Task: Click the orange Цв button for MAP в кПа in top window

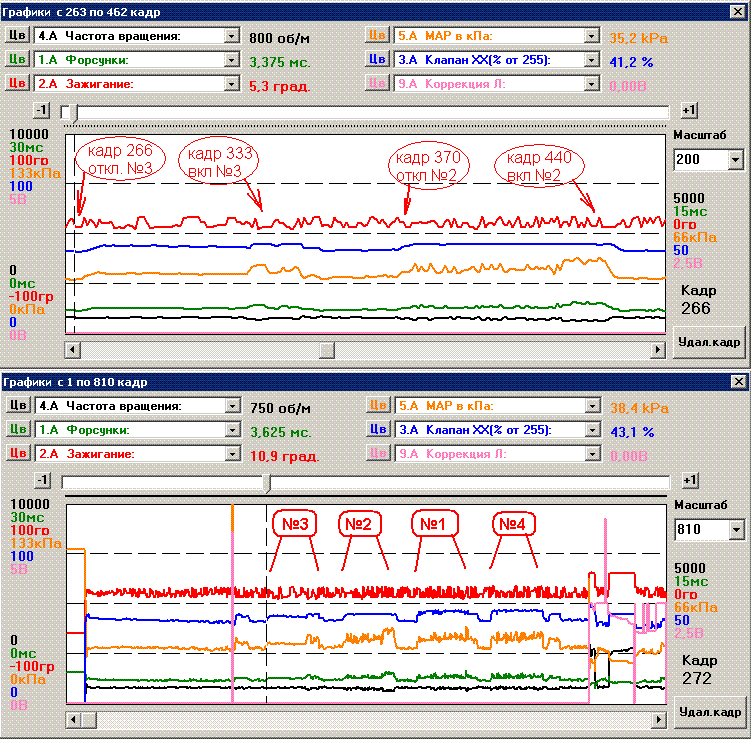Action: pos(377,35)
